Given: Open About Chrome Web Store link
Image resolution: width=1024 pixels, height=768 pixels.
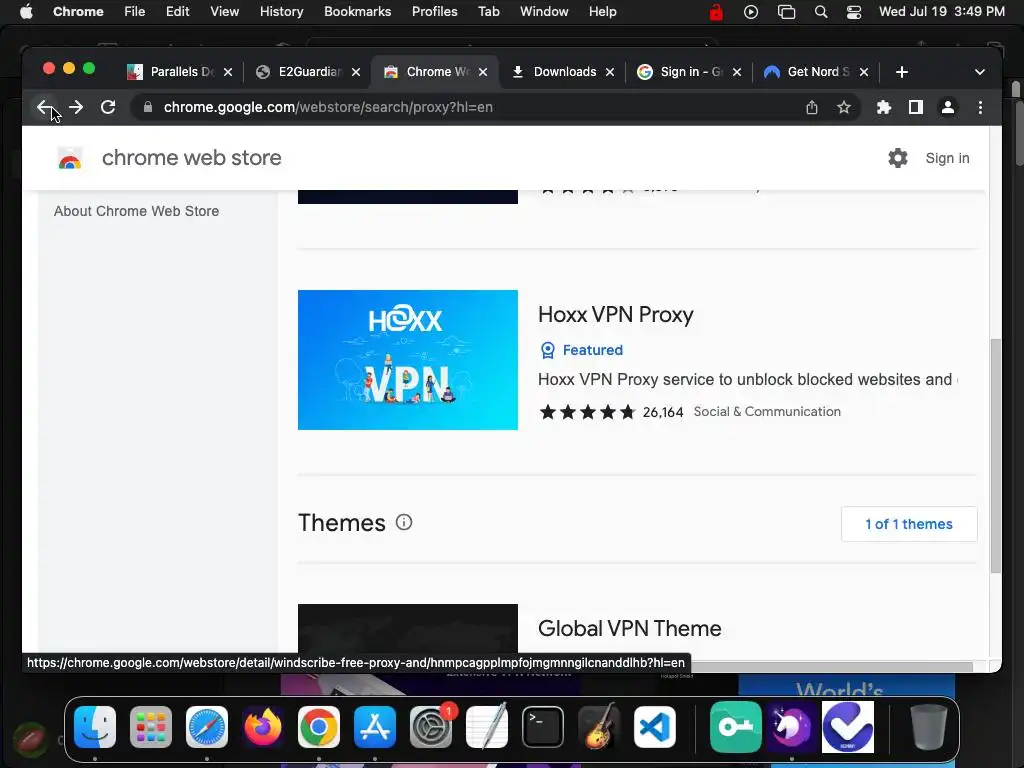Looking at the screenshot, I should (136, 211).
